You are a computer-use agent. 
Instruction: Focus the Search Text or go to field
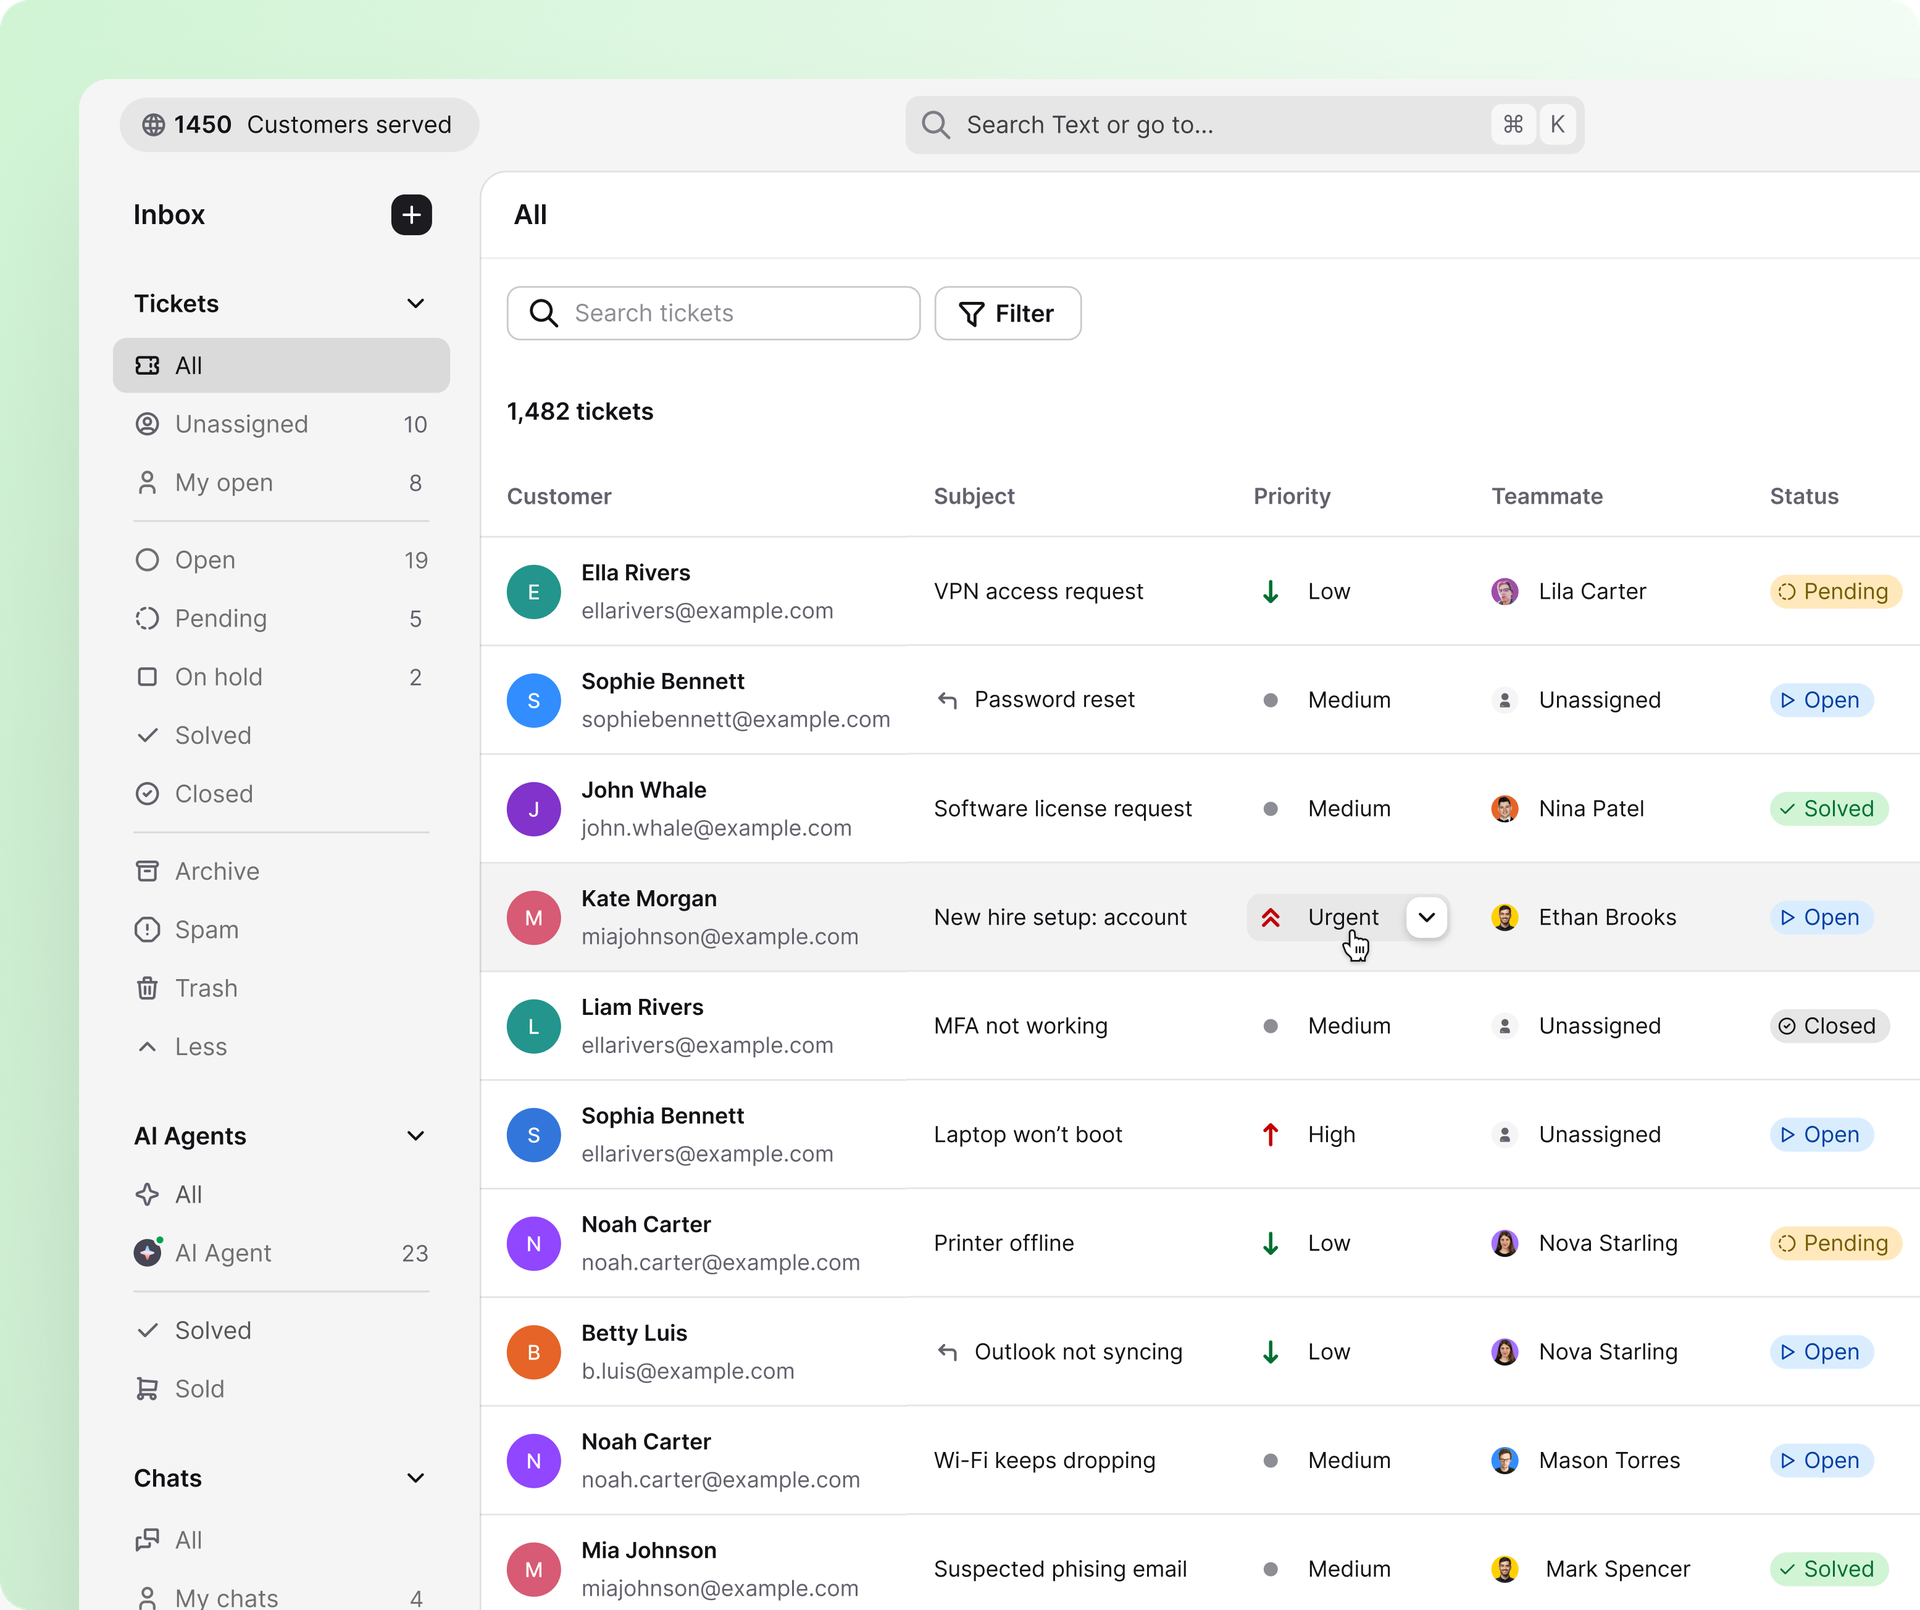point(1244,125)
